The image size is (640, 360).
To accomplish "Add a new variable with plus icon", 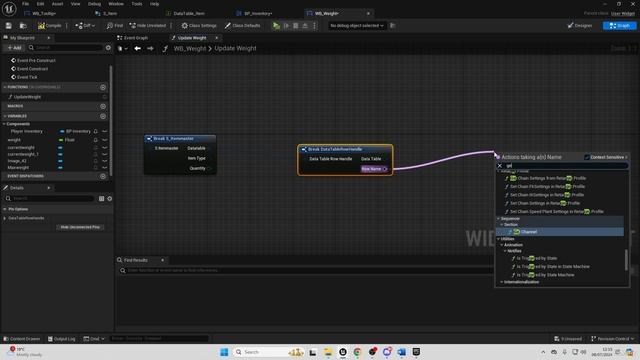I will pyautogui.click(x=103, y=116).
